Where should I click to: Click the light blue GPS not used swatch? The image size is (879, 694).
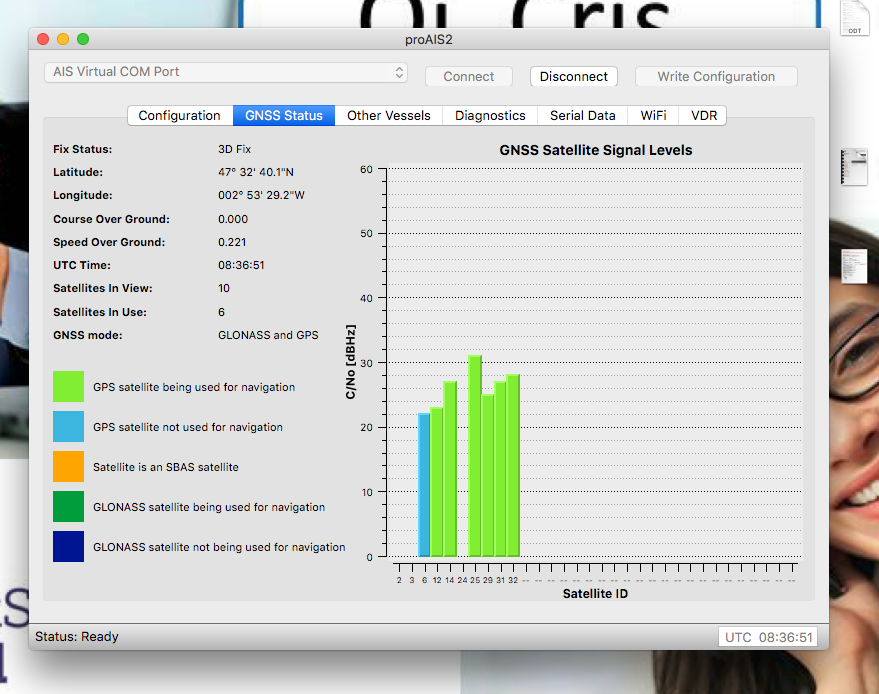68,427
